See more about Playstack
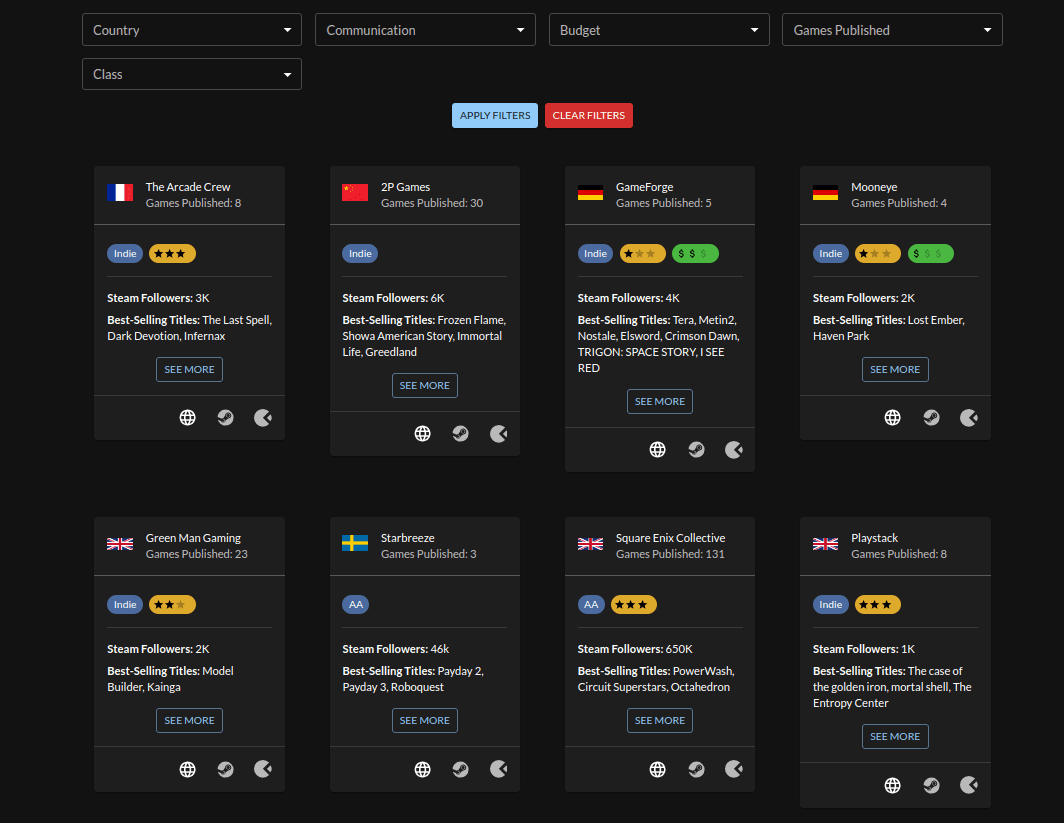The width and height of the screenshot is (1064, 823). pos(895,737)
